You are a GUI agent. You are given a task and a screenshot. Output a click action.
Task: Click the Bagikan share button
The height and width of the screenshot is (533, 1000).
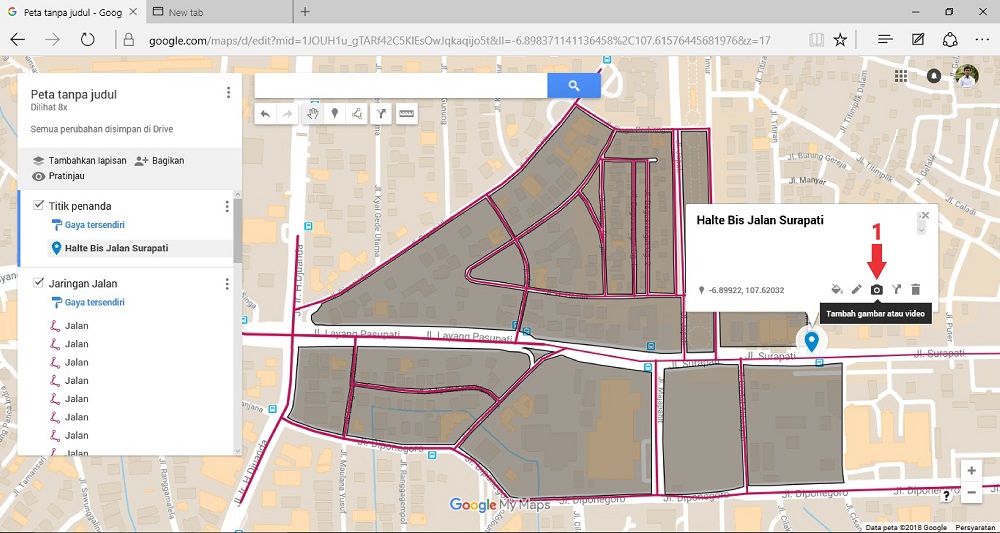[159, 160]
